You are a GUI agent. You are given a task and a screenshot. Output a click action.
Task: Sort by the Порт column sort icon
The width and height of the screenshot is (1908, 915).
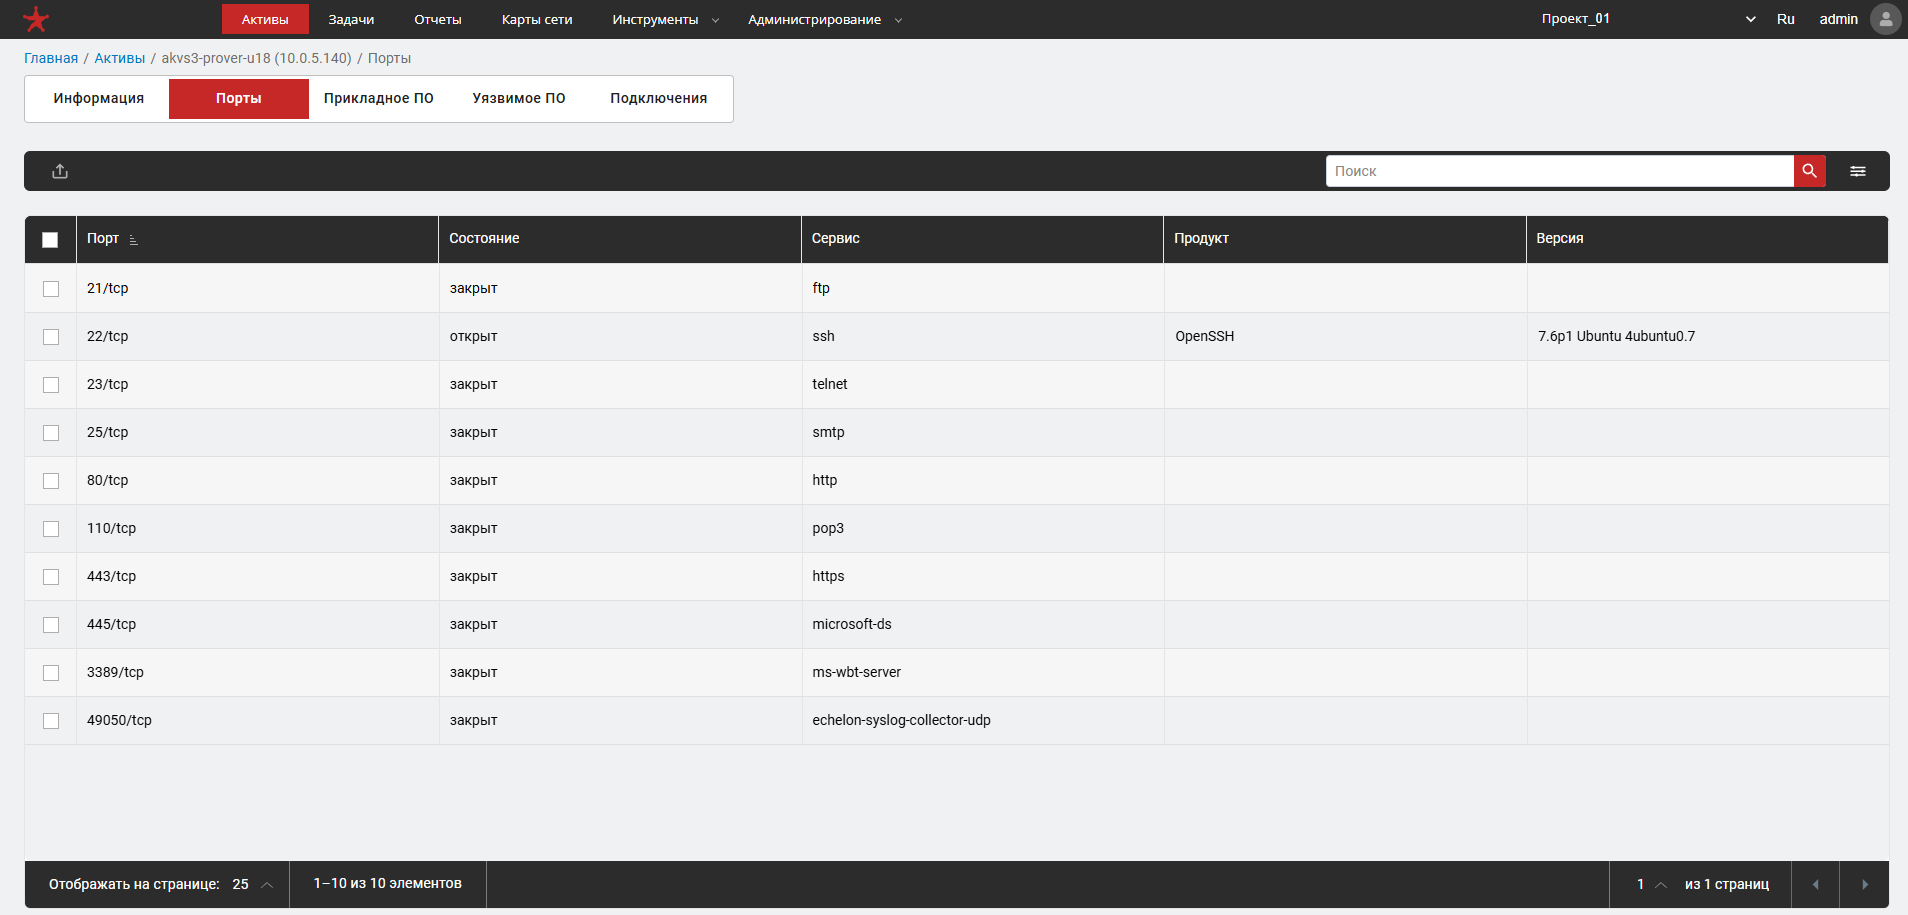[133, 240]
